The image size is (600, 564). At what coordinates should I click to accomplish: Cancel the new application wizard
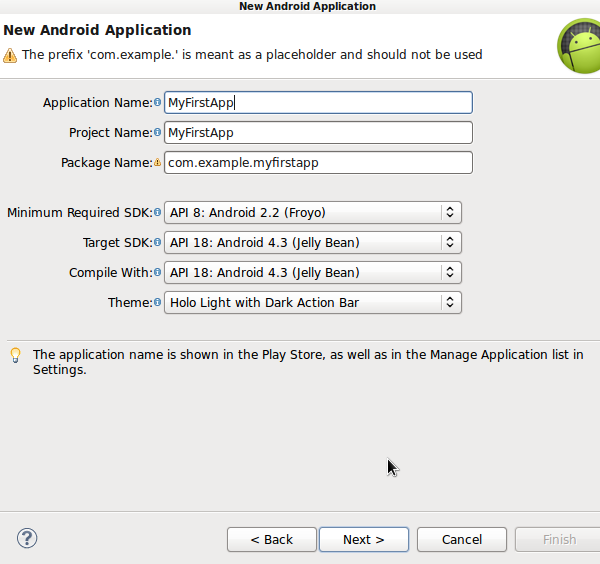(x=461, y=539)
